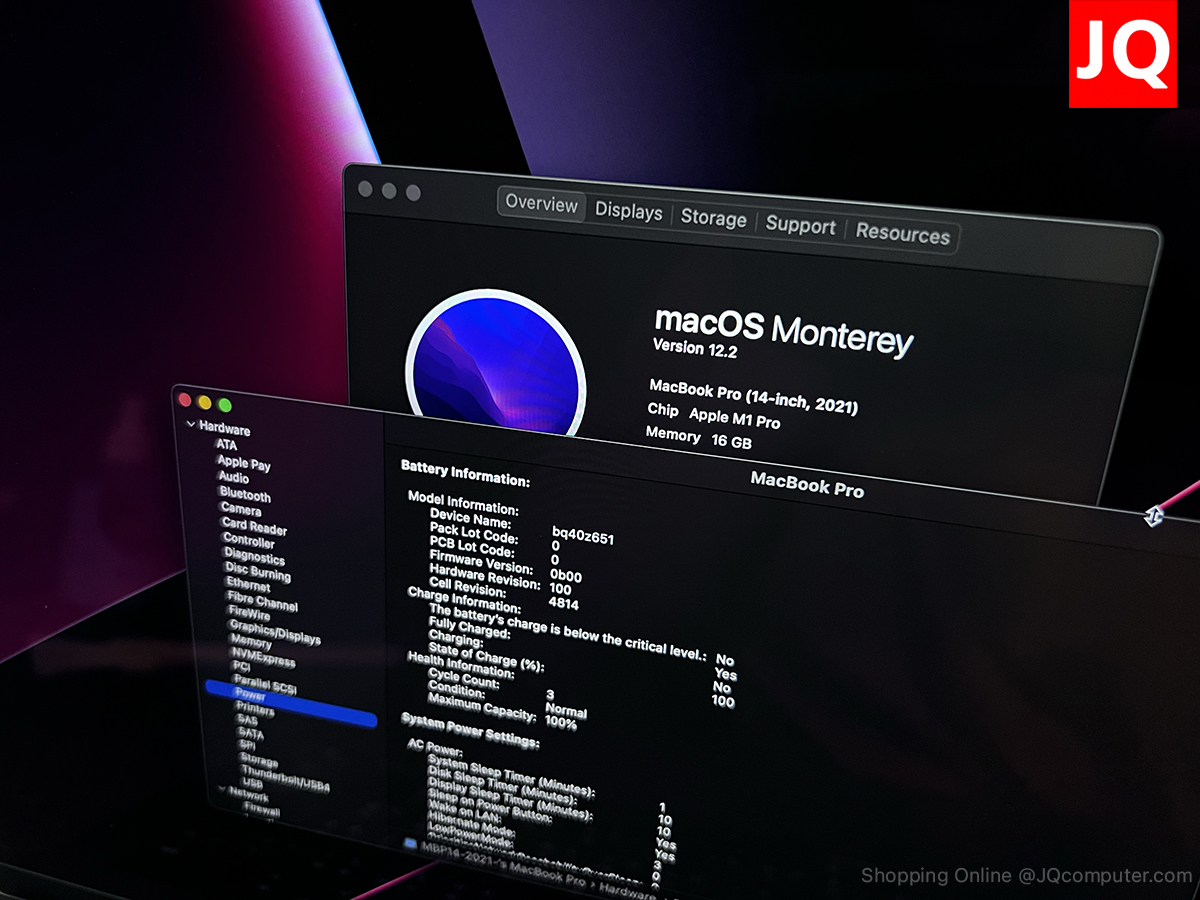1200x900 pixels.
Task: Click "MacBook Pro (14-inch, 2021)" model text
Action: point(754,396)
